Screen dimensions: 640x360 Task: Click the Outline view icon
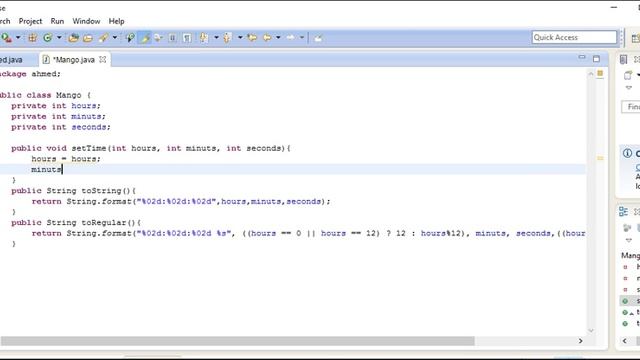pyautogui.click(x=623, y=211)
